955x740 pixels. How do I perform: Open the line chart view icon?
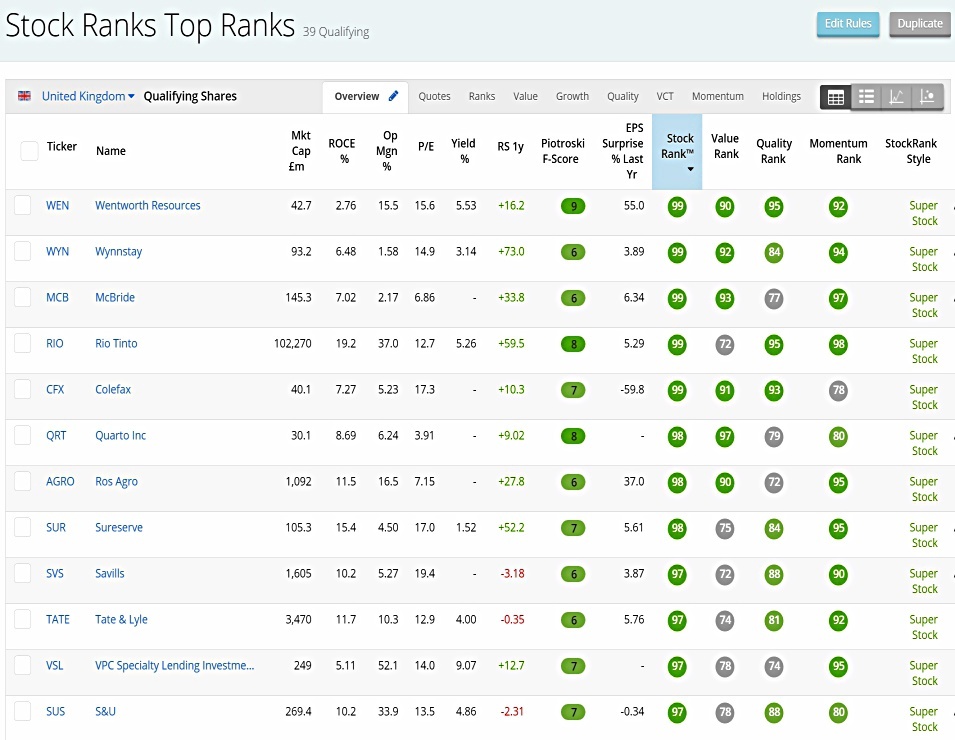897,97
